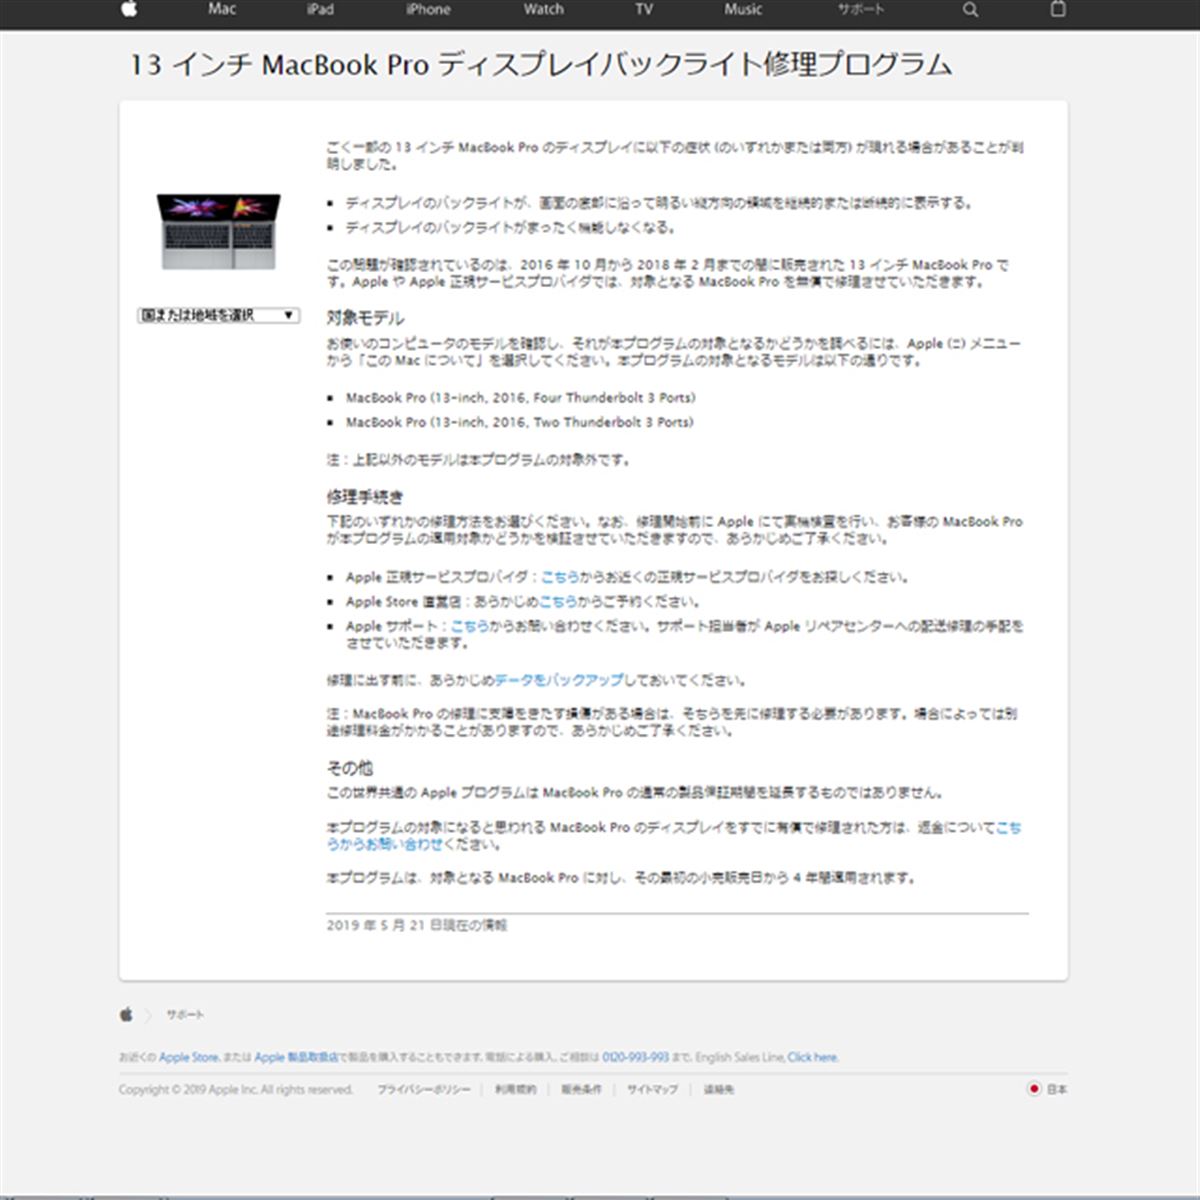1200x1200 pixels.
Task: Open the iPad menu item
Action: 320,9
